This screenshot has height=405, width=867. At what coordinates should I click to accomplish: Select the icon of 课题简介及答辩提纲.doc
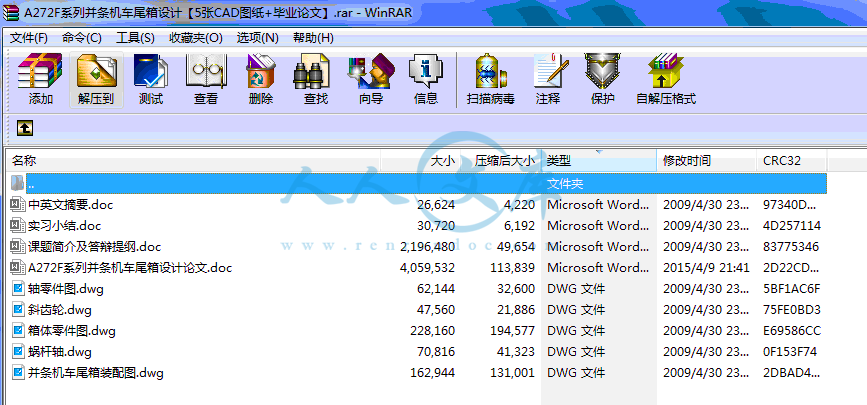click(x=18, y=247)
